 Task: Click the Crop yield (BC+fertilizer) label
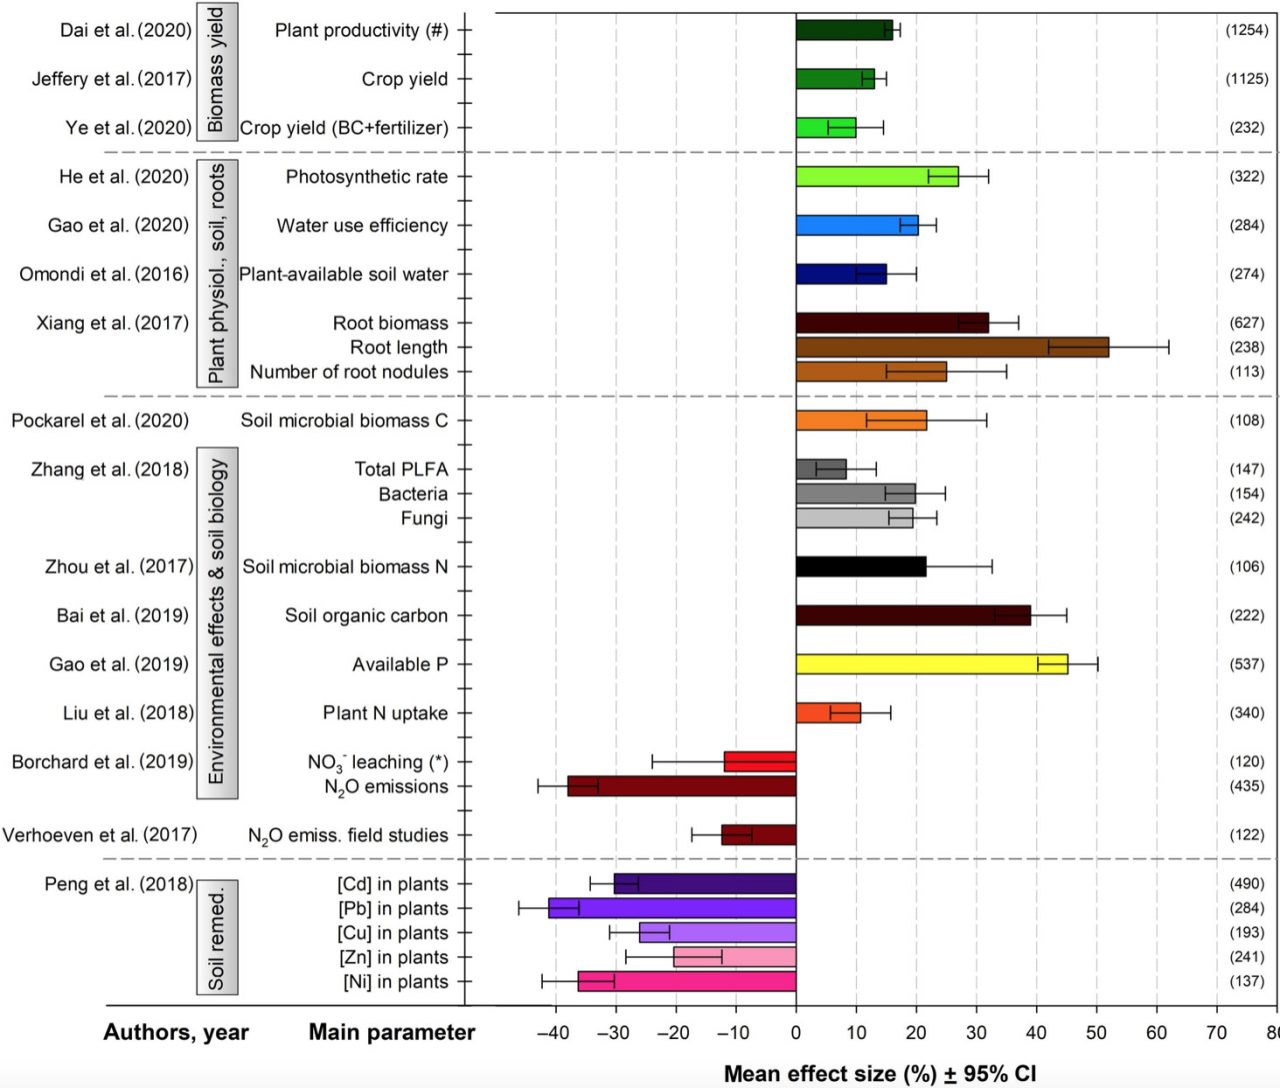click(x=345, y=128)
